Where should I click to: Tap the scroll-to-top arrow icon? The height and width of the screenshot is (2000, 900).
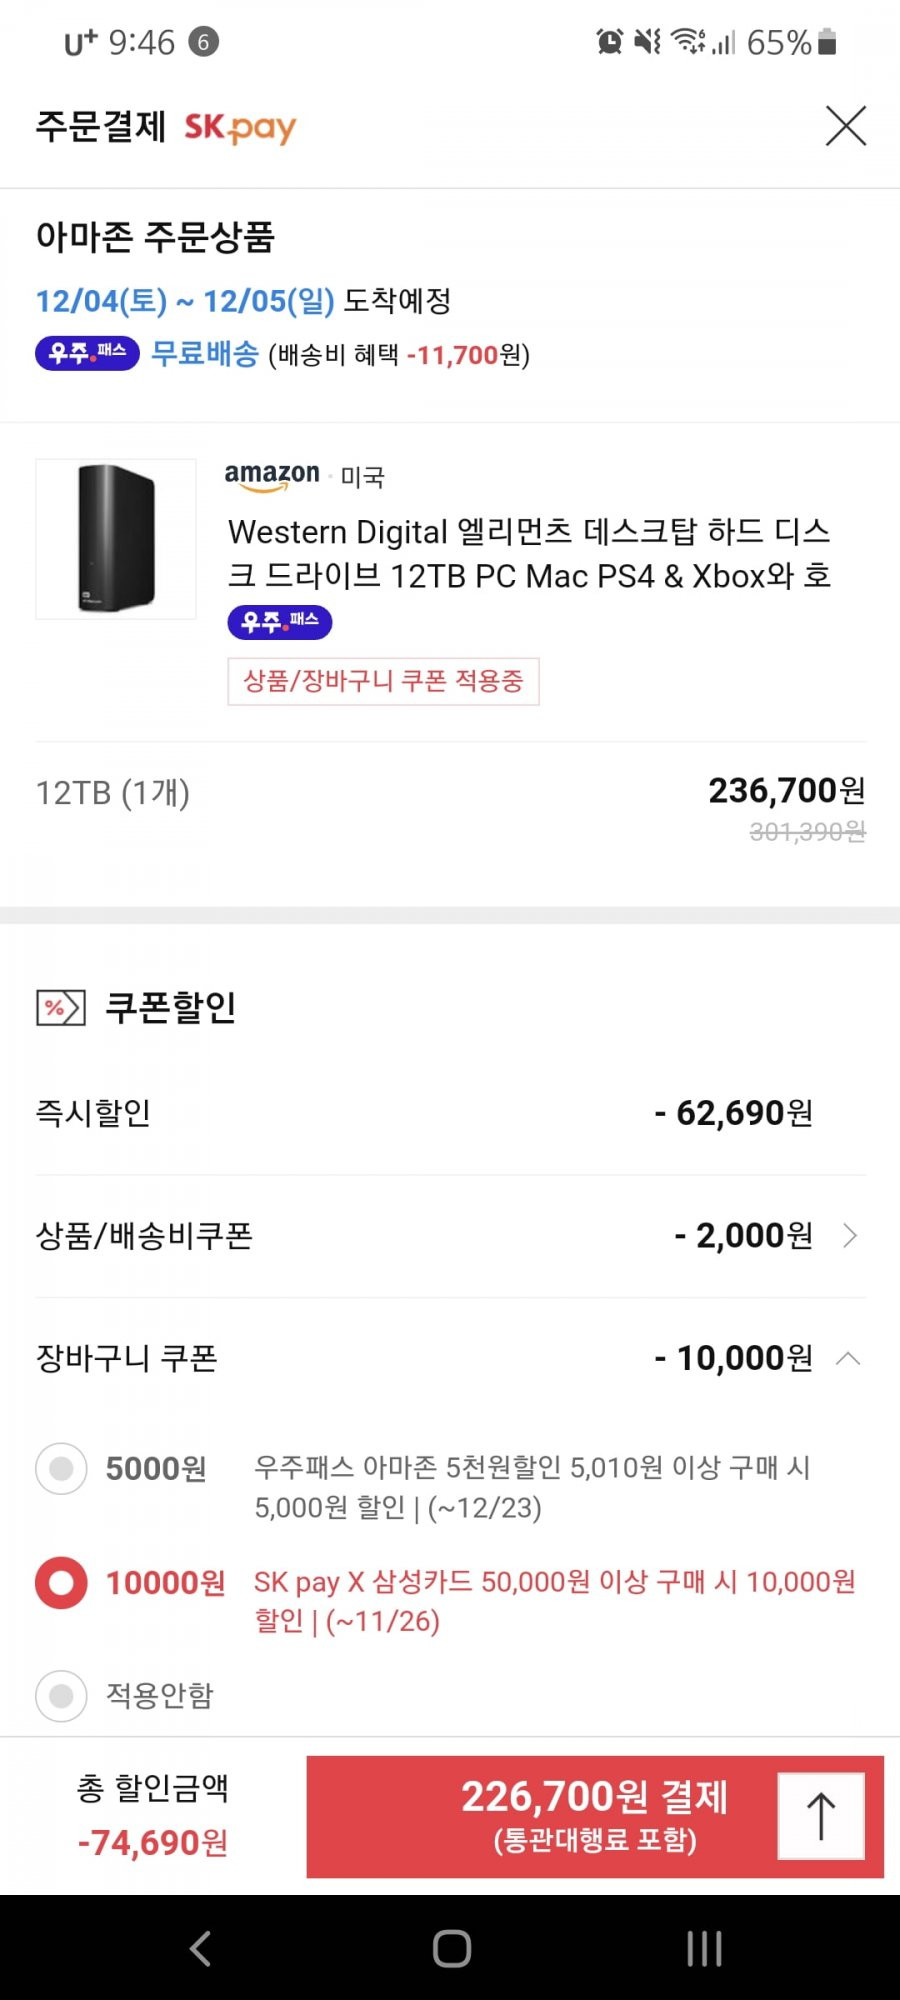point(821,1816)
